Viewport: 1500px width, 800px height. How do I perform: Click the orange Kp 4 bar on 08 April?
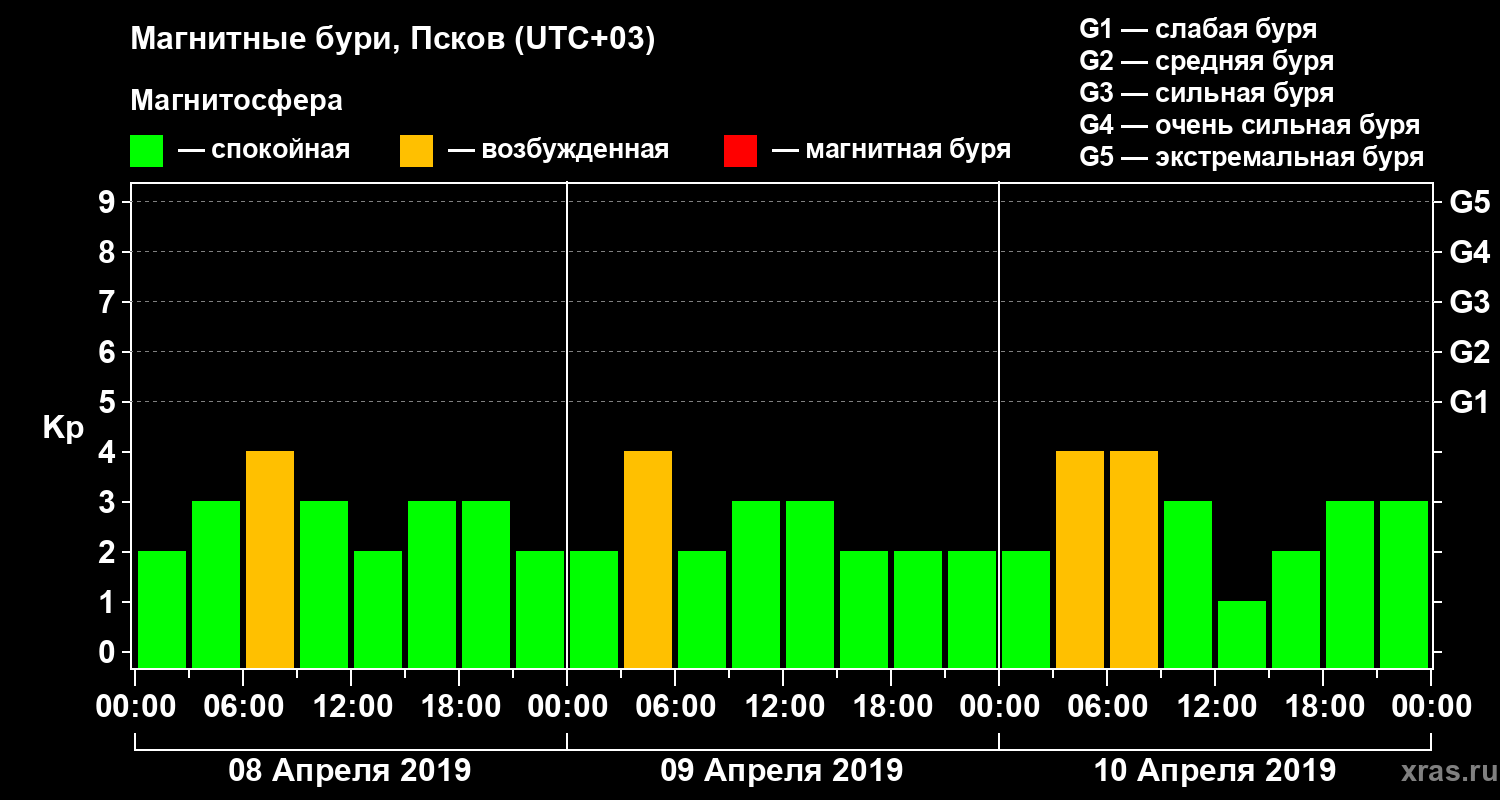[x=270, y=559]
